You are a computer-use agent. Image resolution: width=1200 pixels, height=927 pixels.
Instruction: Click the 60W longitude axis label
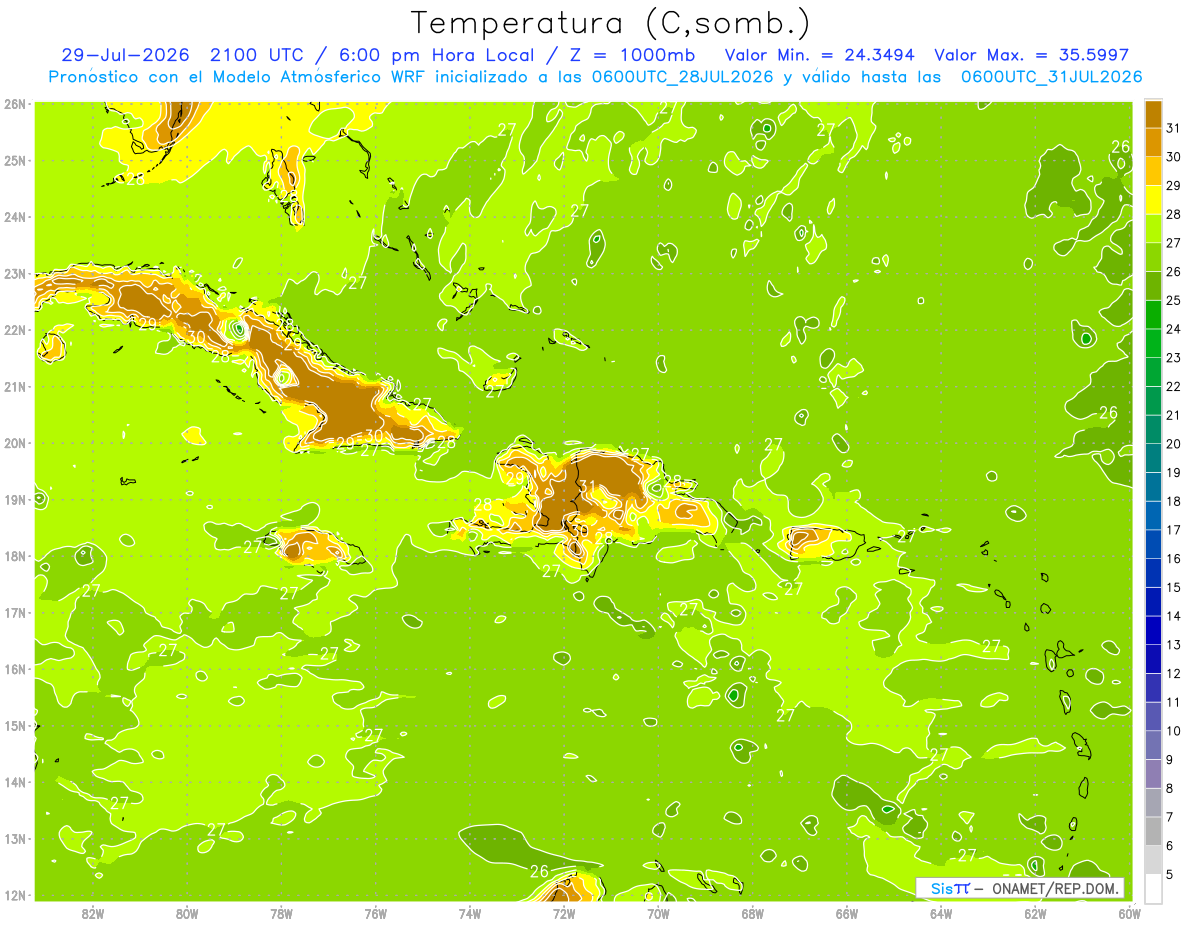(x=1130, y=913)
